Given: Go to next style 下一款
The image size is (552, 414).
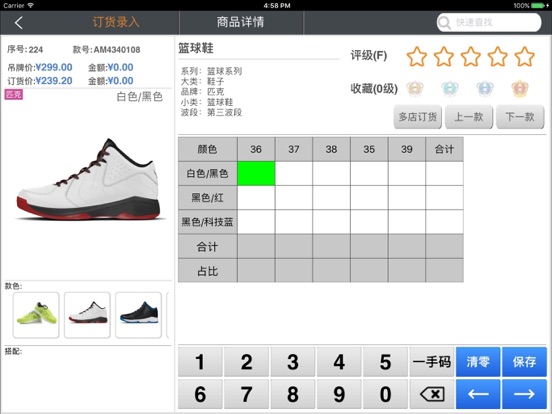Looking at the screenshot, I should [x=520, y=117].
